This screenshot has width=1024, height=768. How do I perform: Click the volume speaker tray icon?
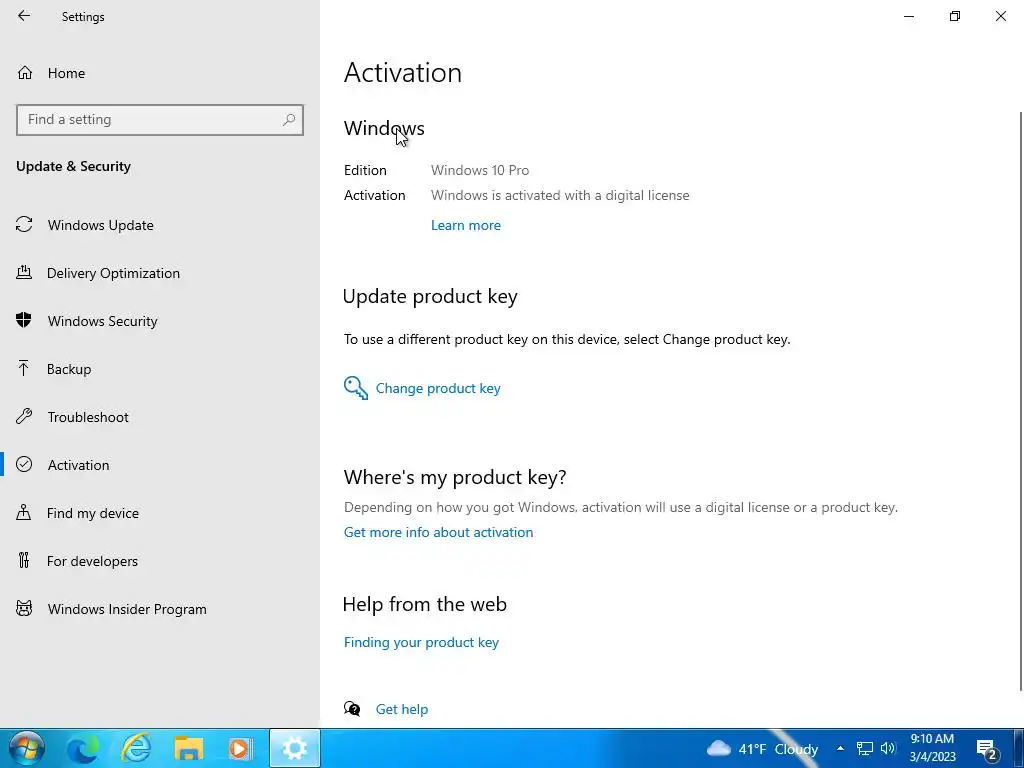[888, 748]
